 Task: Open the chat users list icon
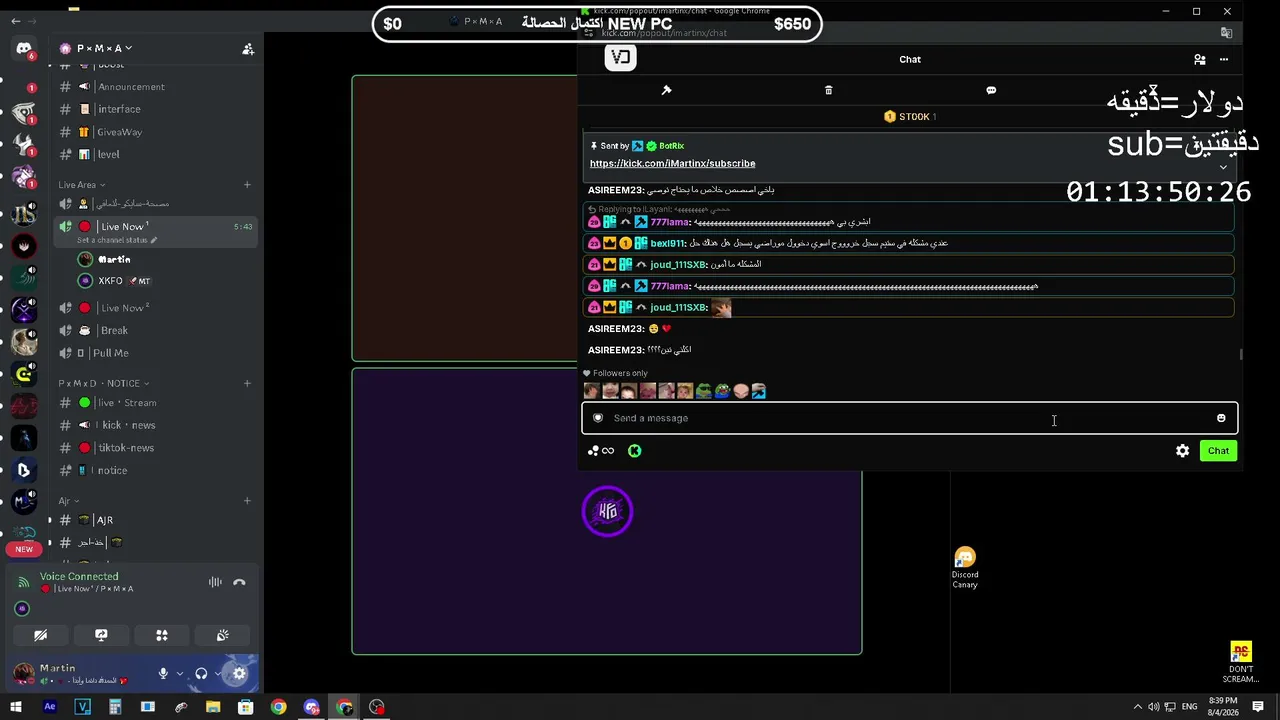coord(1200,59)
